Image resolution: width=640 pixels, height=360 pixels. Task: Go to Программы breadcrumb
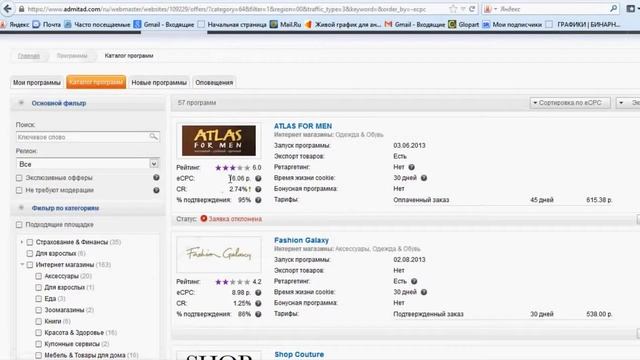pyautogui.click(x=72, y=56)
